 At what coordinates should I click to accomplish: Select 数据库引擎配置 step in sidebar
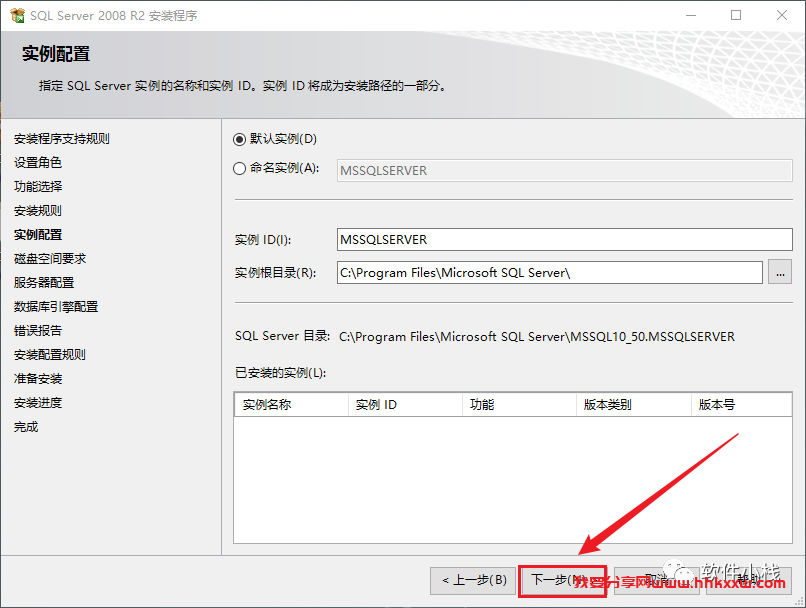click(x=56, y=307)
